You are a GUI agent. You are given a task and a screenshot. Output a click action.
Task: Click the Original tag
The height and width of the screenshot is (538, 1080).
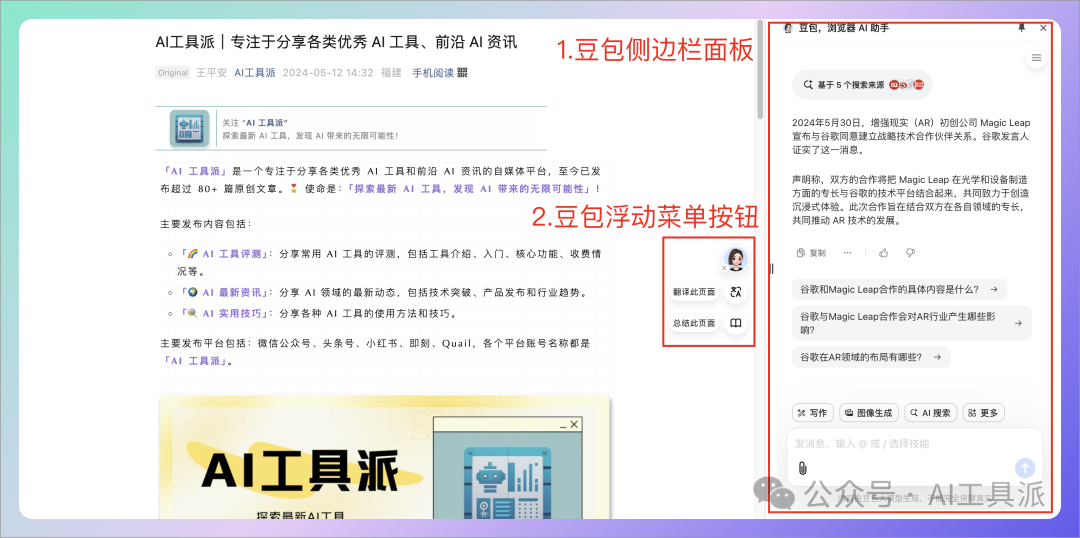click(173, 72)
